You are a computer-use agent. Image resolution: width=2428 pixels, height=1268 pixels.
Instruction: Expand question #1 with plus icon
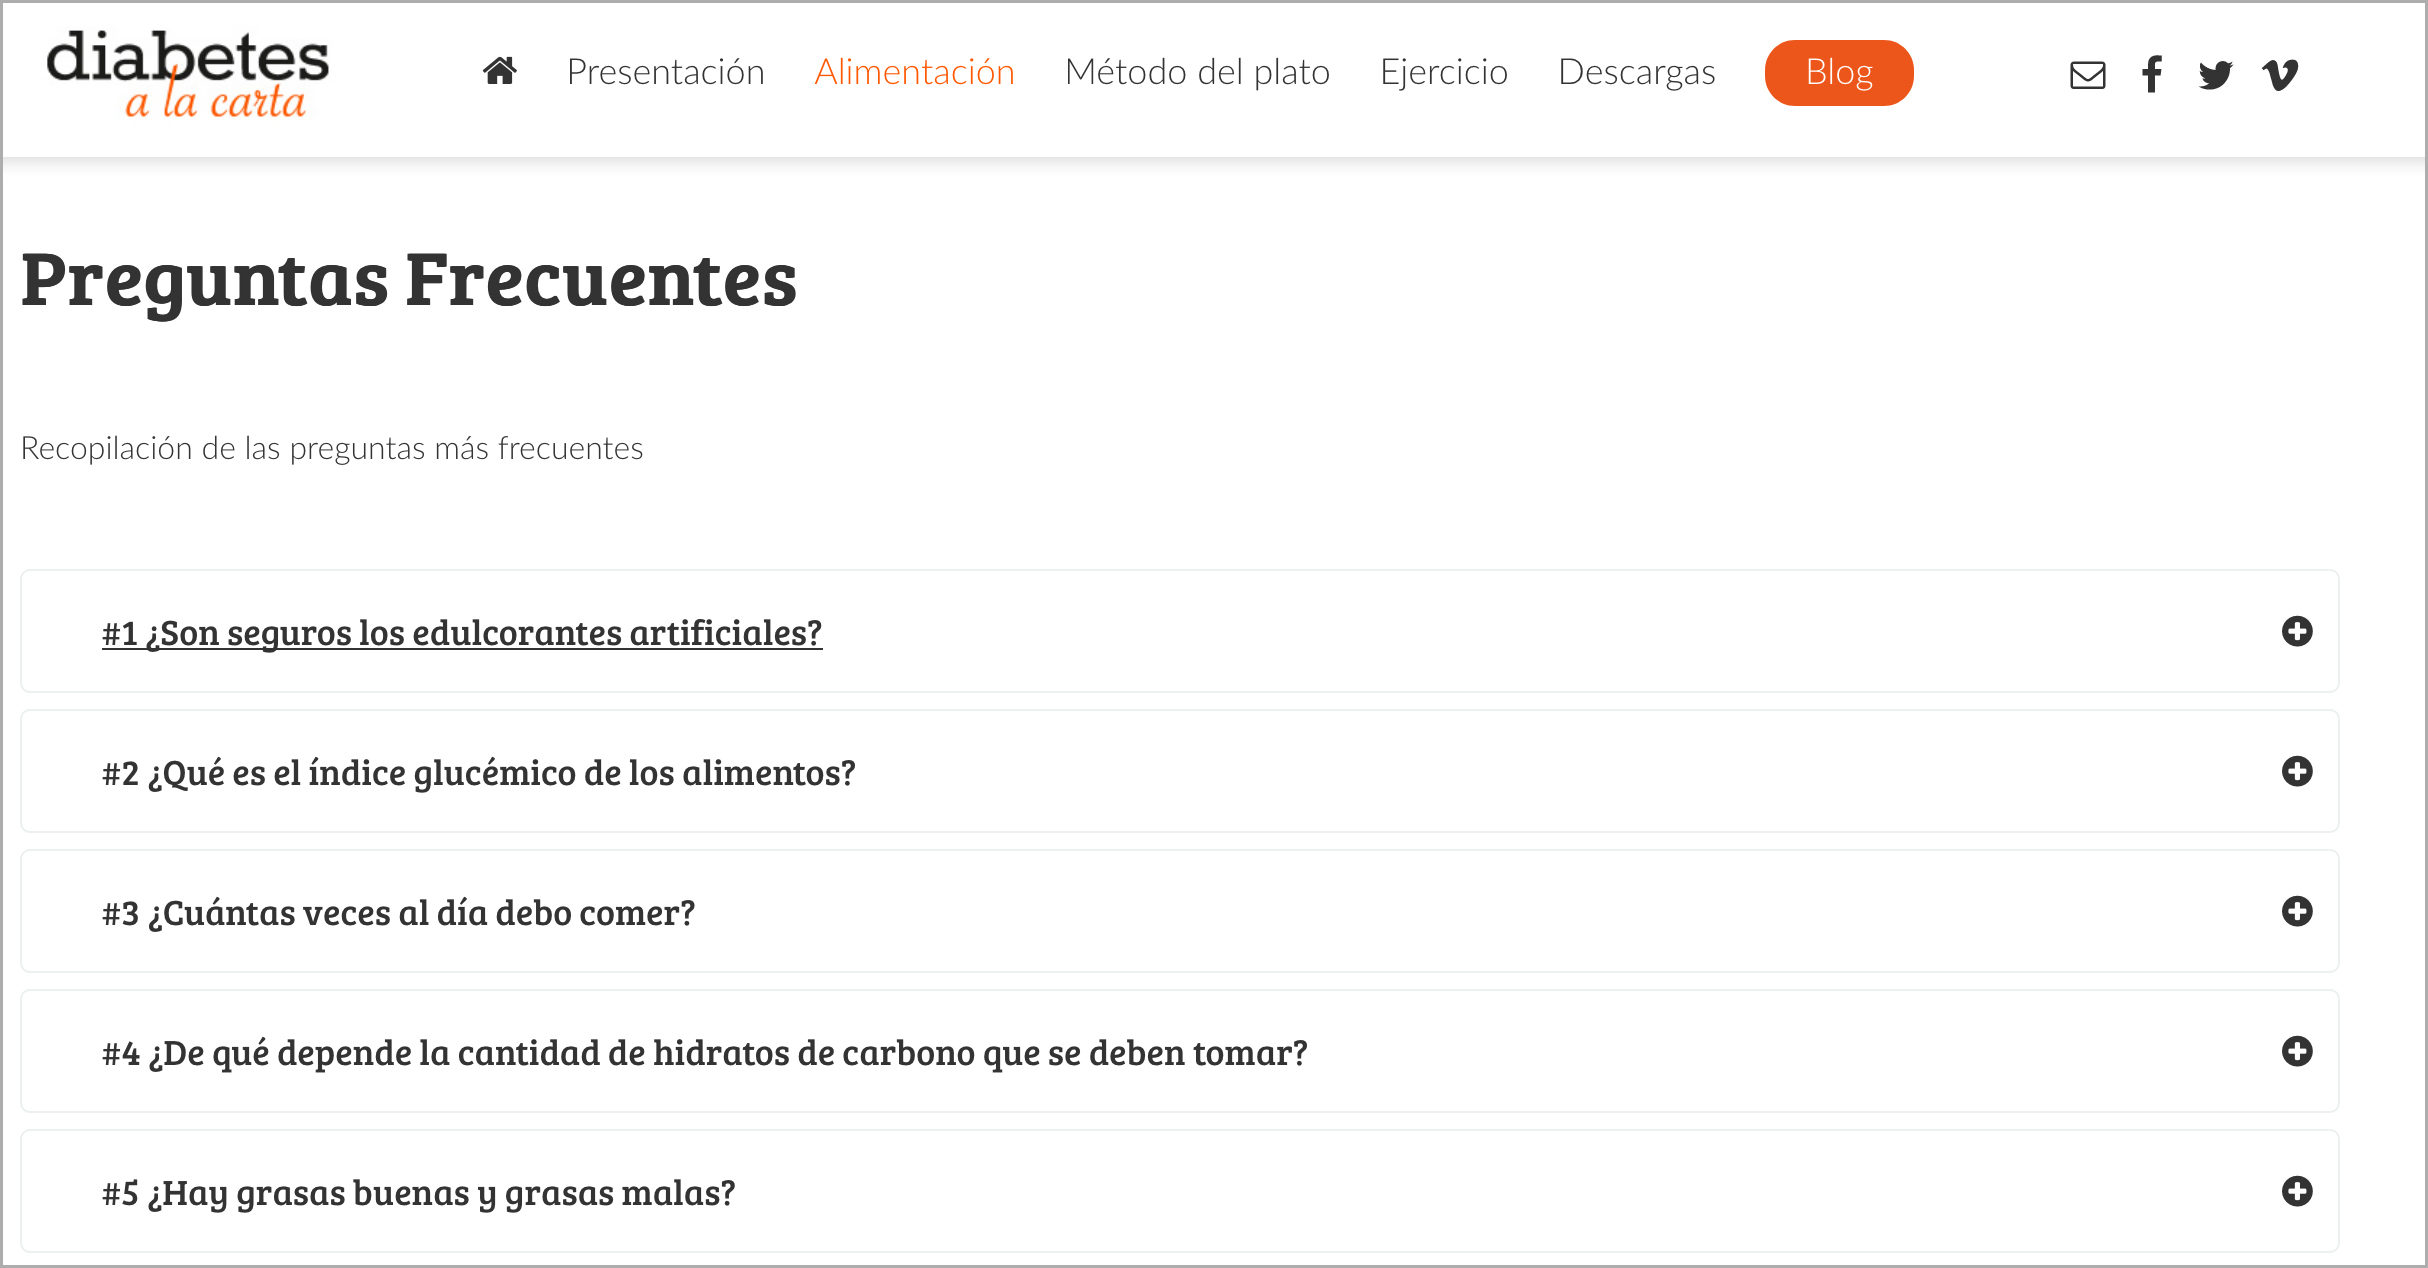click(x=2297, y=631)
